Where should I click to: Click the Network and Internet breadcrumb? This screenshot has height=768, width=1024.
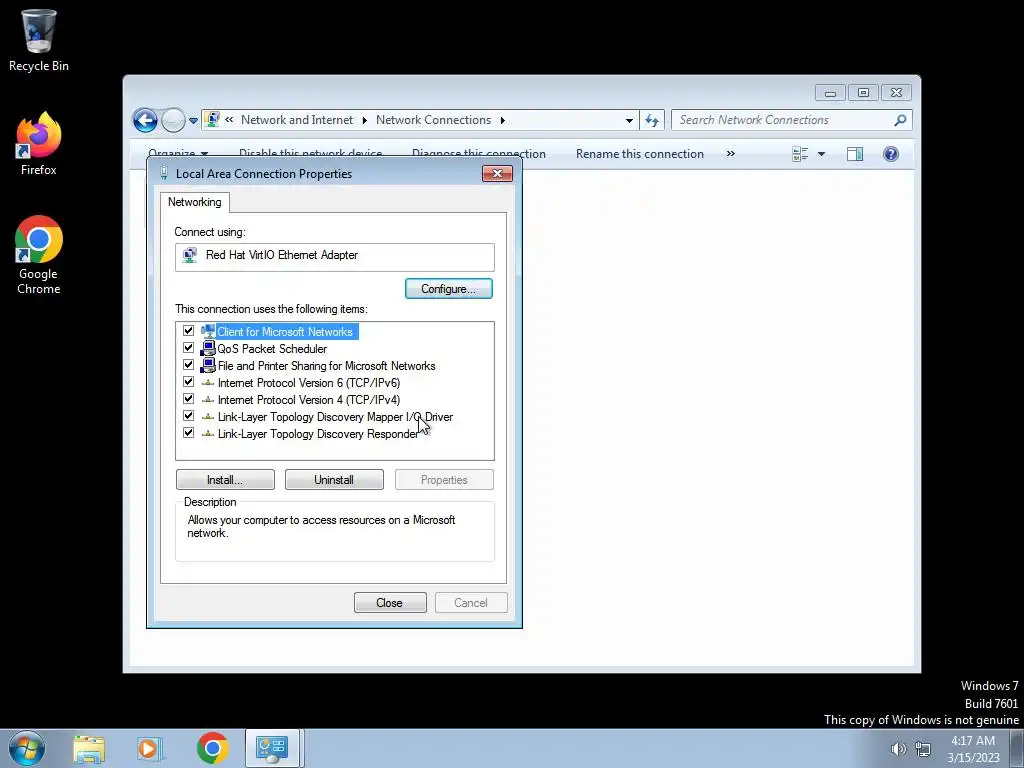click(x=296, y=120)
